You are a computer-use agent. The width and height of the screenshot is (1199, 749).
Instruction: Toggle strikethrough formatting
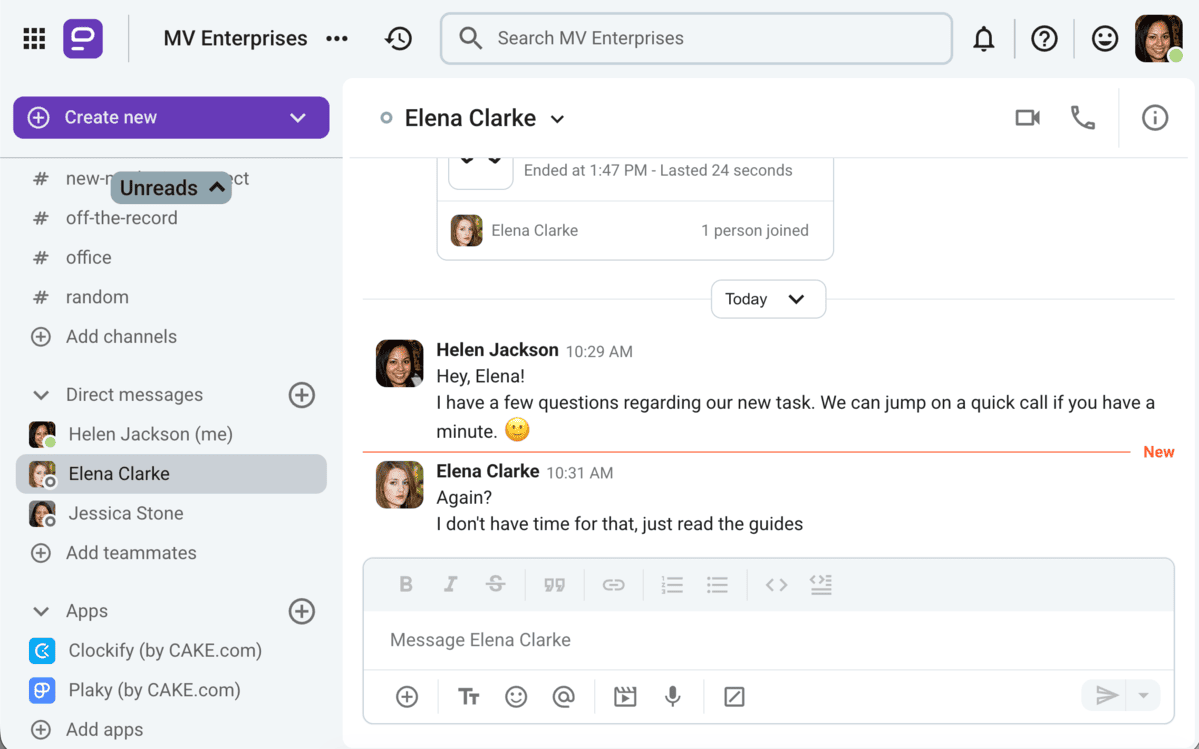pyautogui.click(x=495, y=585)
